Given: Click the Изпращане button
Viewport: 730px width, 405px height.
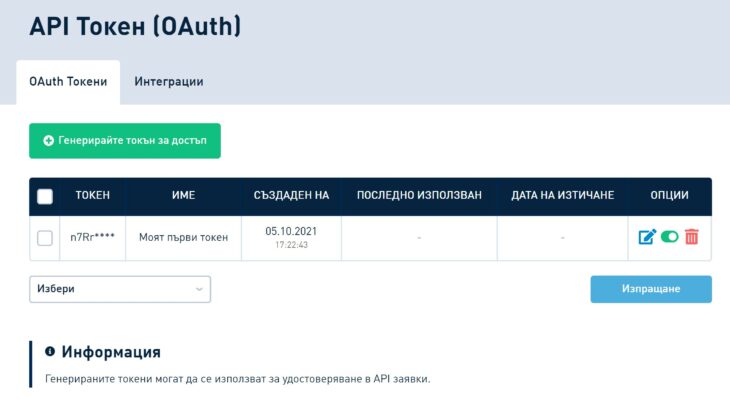Looking at the screenshot, I should pos(651,289).
